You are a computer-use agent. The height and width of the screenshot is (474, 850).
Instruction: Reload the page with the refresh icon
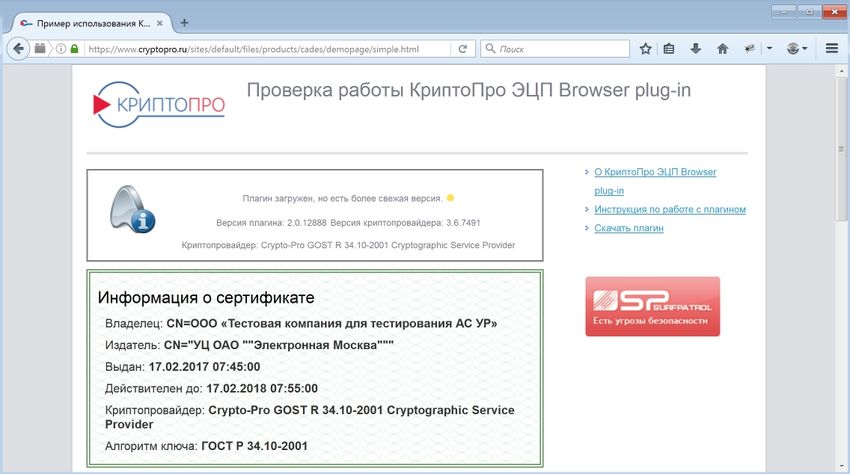click(x=462, y=49)
